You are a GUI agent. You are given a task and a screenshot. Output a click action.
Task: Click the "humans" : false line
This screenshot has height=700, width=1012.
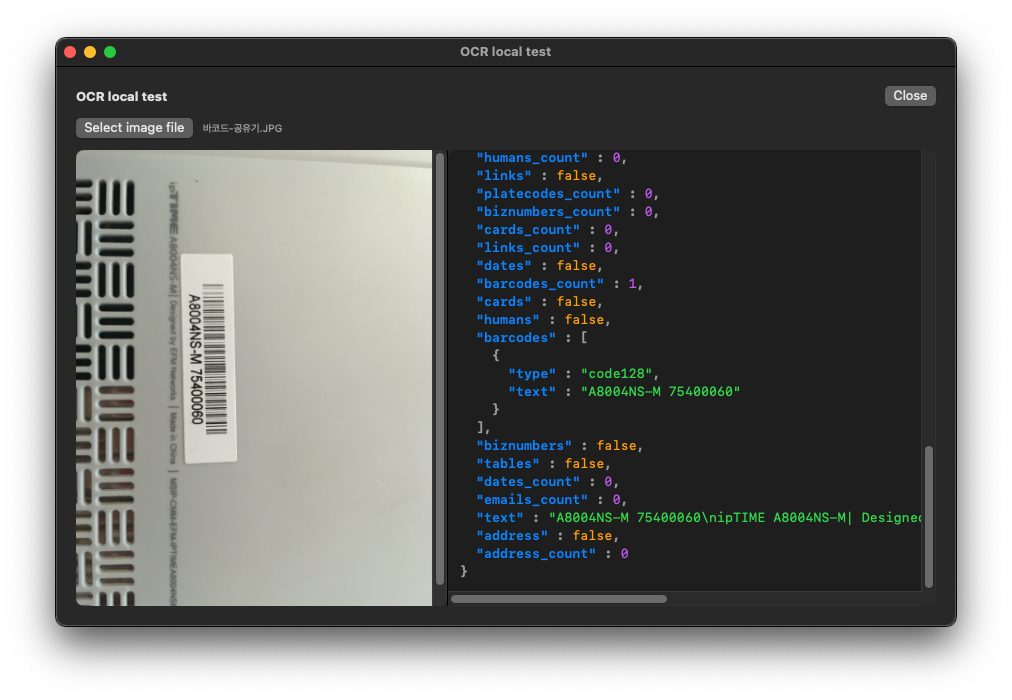click(543, 320)
